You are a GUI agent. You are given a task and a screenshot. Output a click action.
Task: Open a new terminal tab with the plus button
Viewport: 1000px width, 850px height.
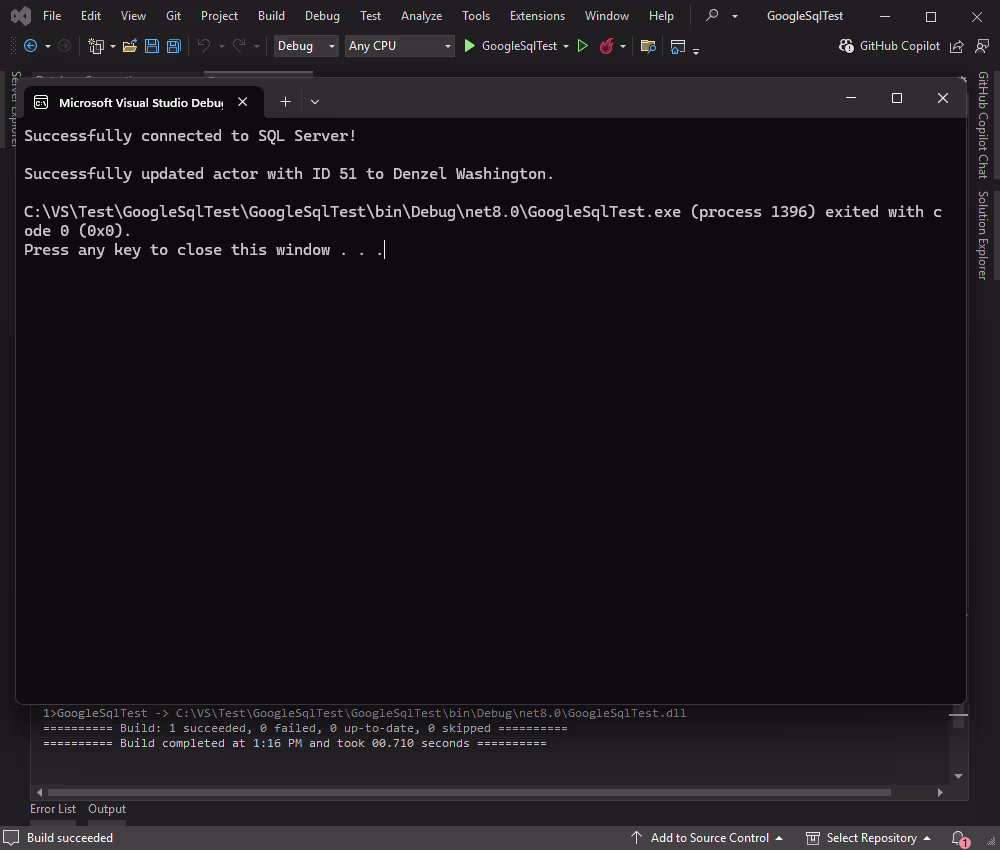pyautogui.click(x=285, y=101)
